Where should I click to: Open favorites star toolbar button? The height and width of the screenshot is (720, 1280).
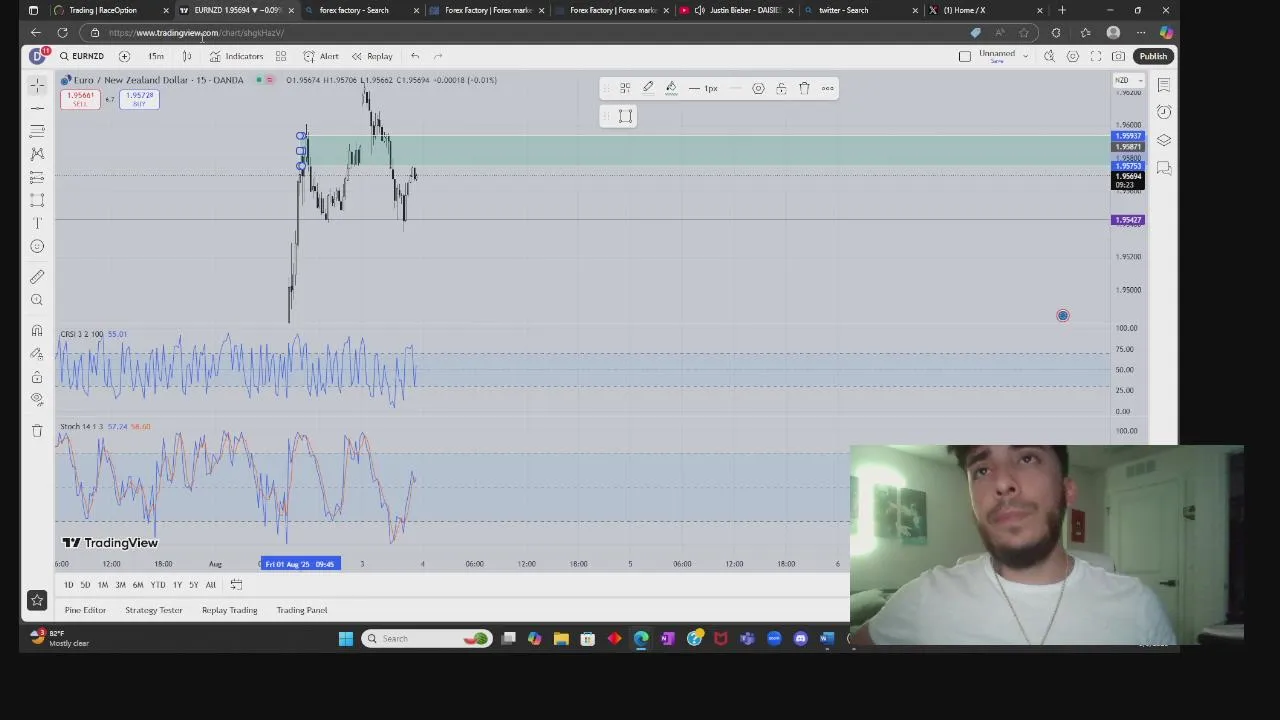click(37, 600)
